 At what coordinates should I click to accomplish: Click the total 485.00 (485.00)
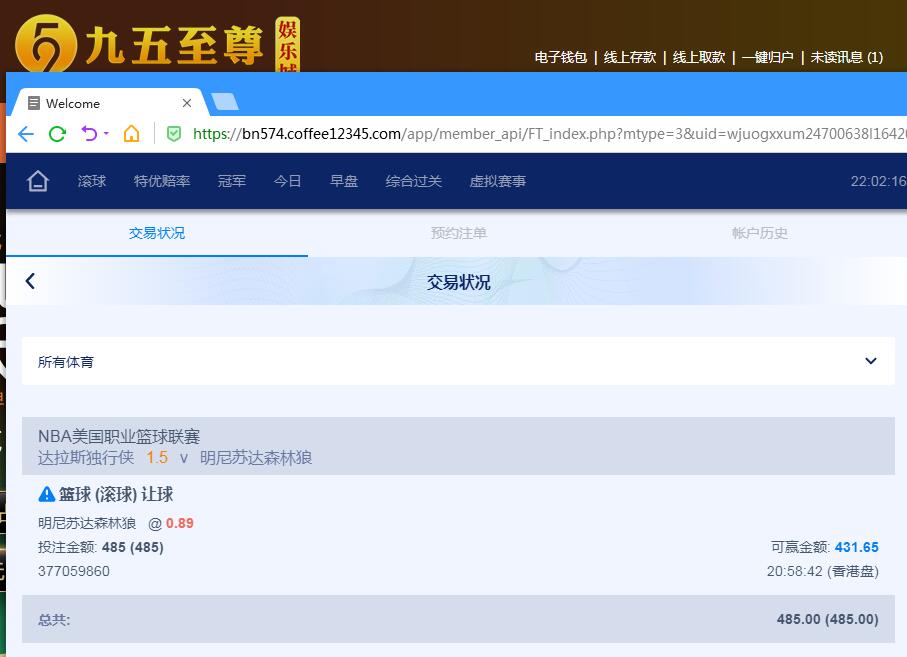tap(828, 619)
